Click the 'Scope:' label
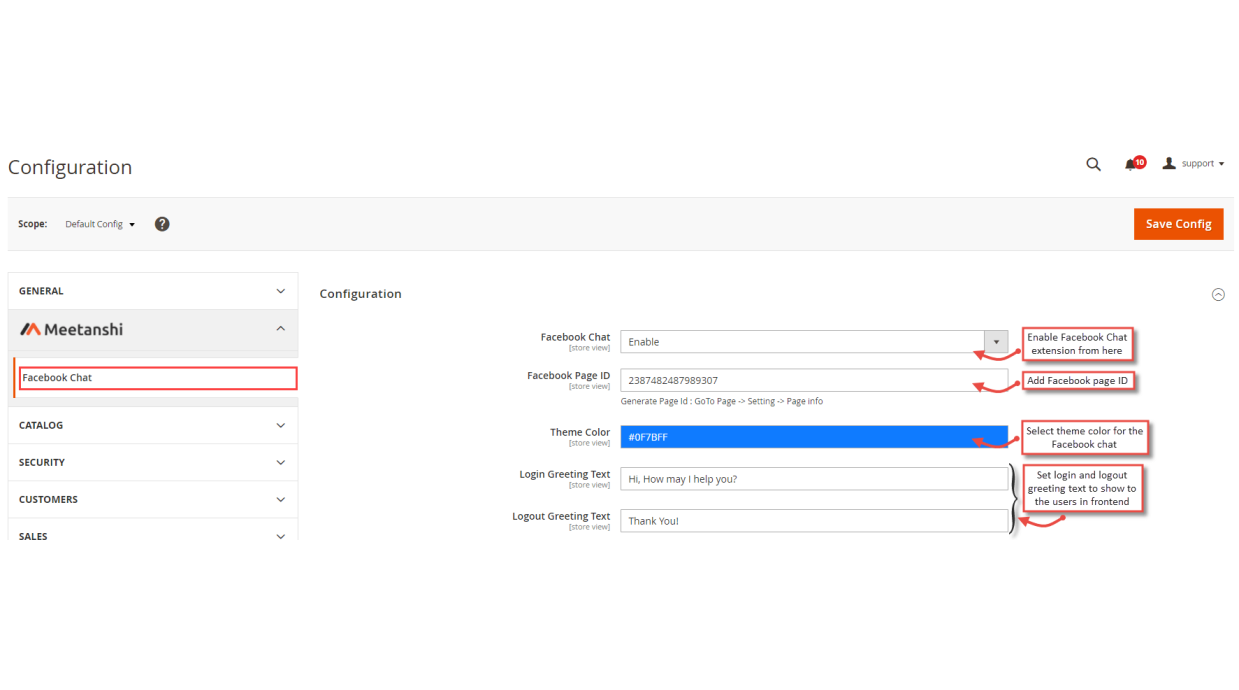This screenshot has height=690, width=1239. click(32, 224)
